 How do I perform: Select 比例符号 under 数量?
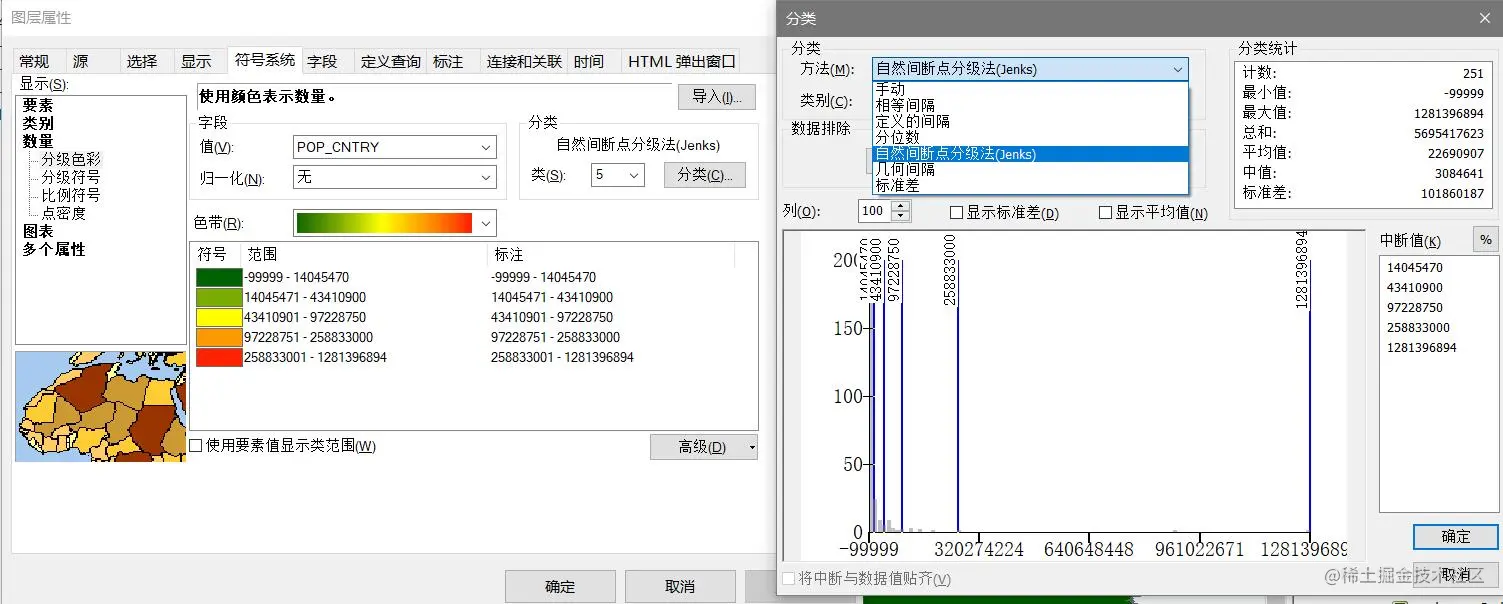[x=70, y=195]
